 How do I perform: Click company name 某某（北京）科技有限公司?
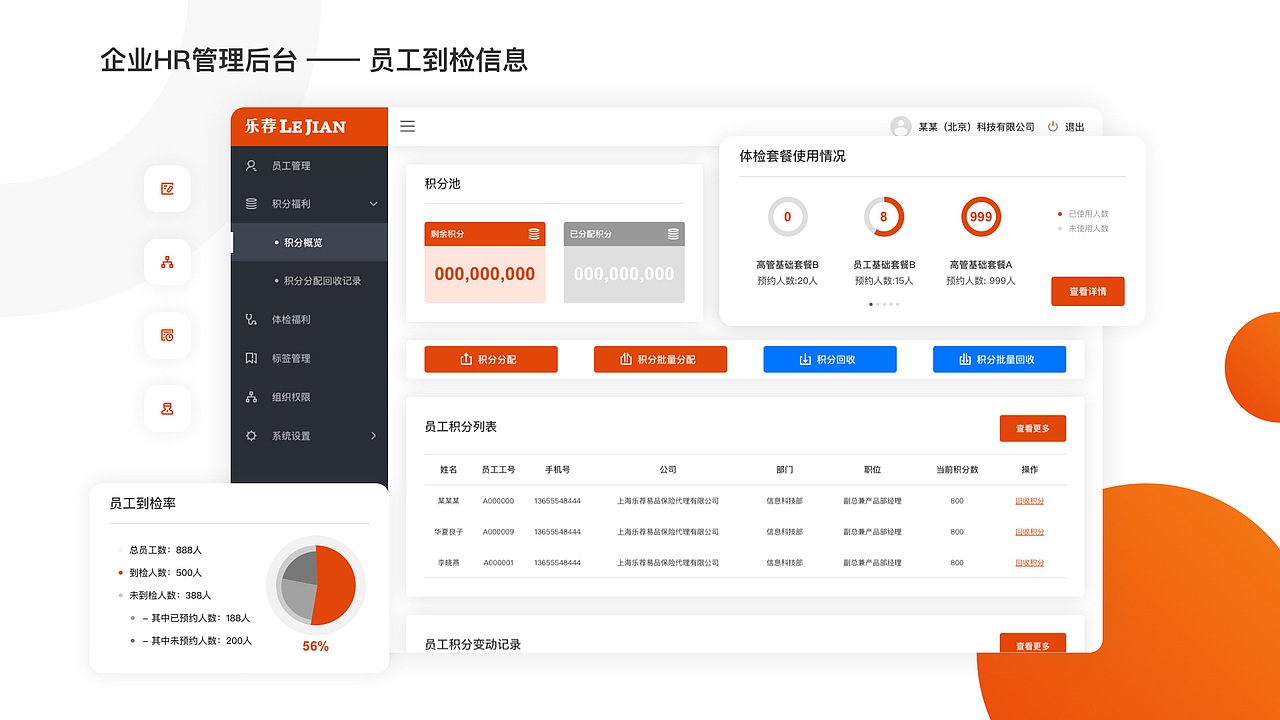[x=976, y=127]
